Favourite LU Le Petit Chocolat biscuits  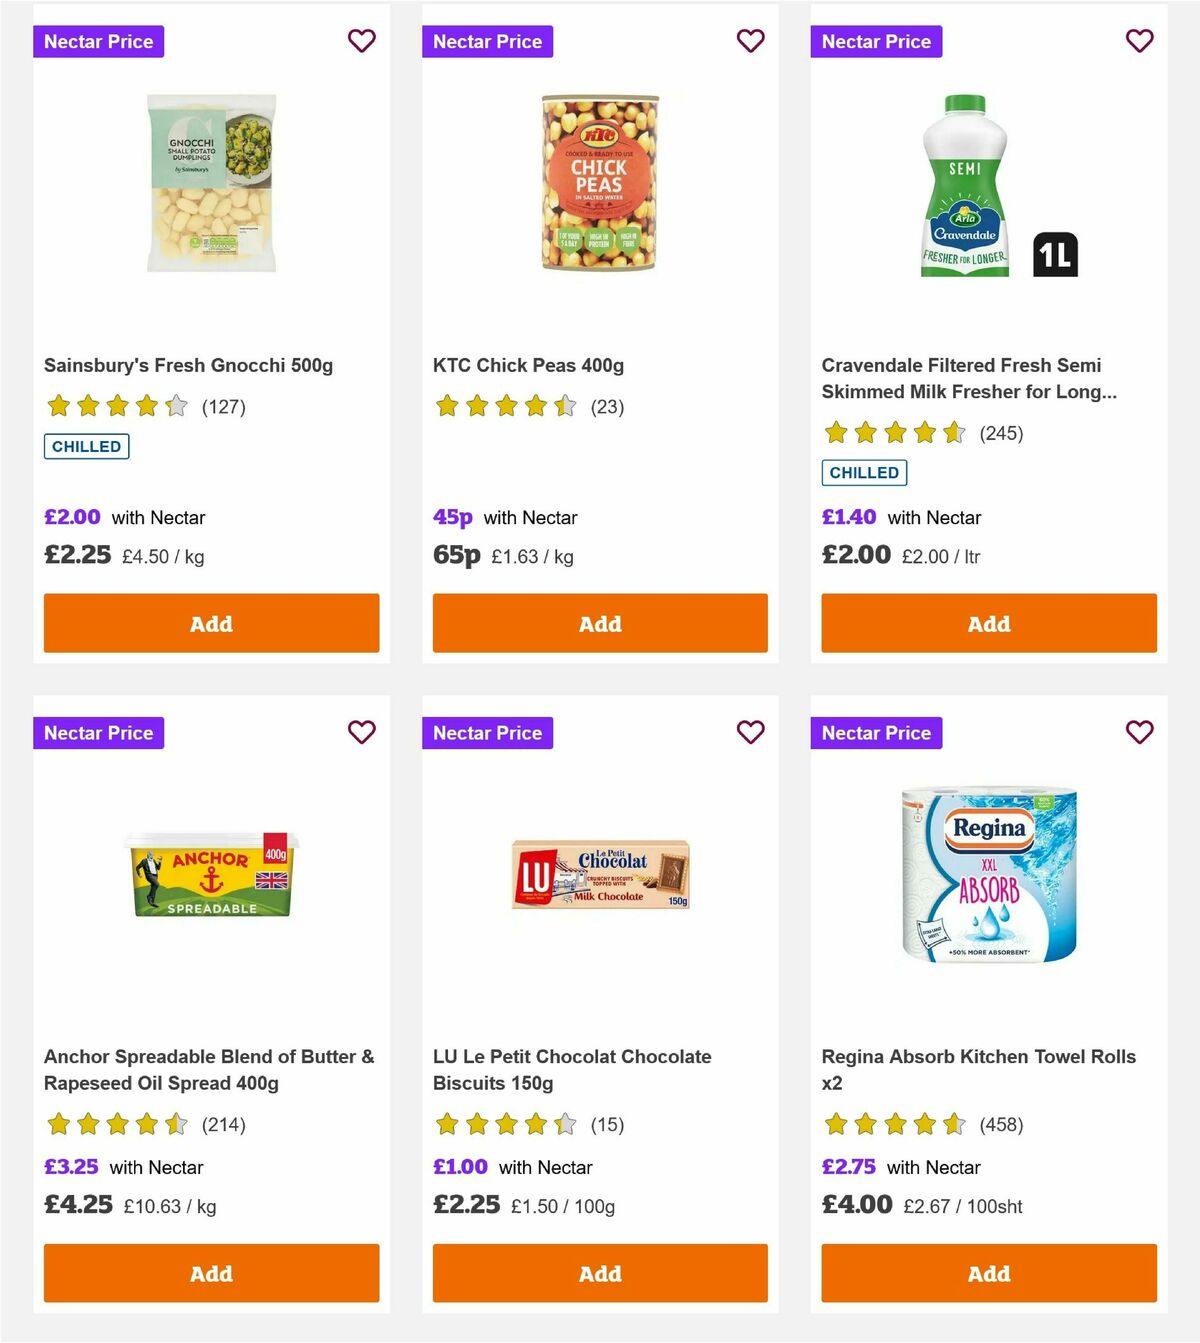(750, 732)
